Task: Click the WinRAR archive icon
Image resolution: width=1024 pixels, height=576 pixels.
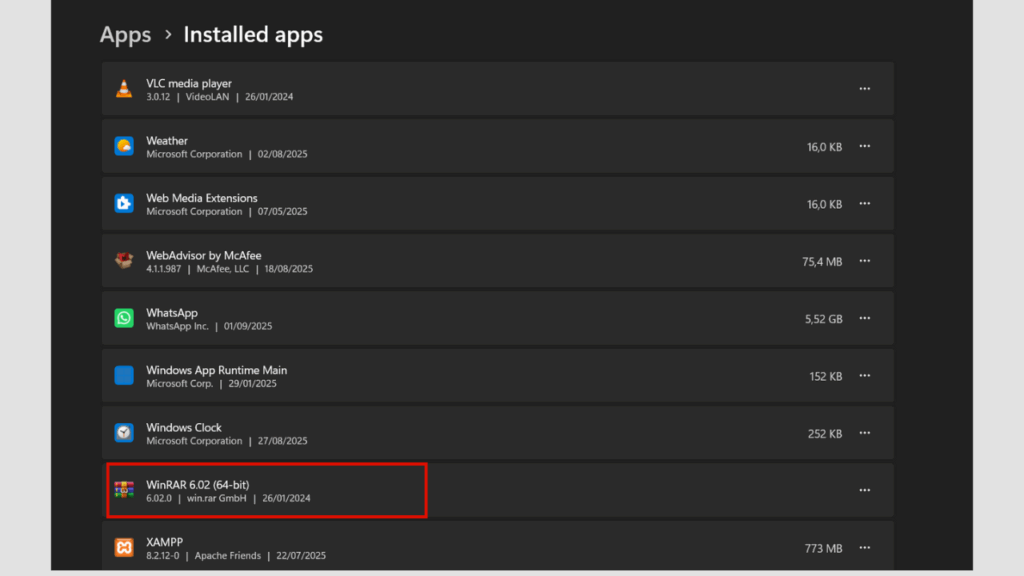Action: click(124, 489)
